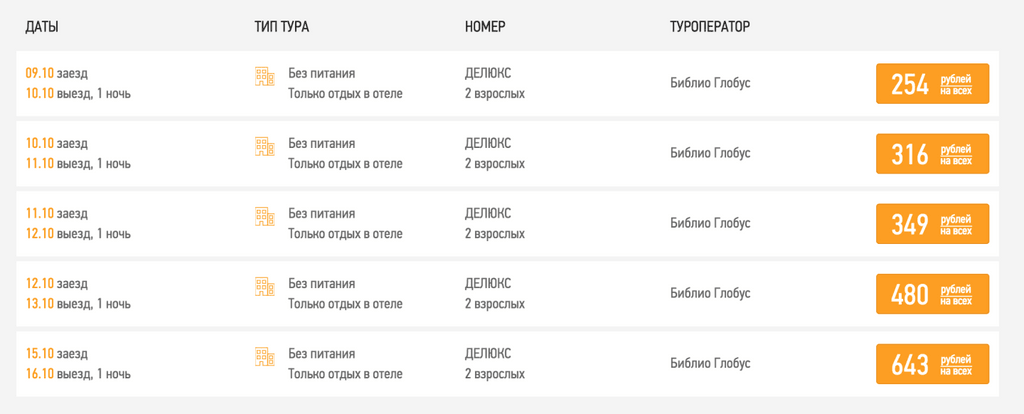Click hotel icon in 10.10 check-in row
The image size is (1024, 414).
[264, 146]
